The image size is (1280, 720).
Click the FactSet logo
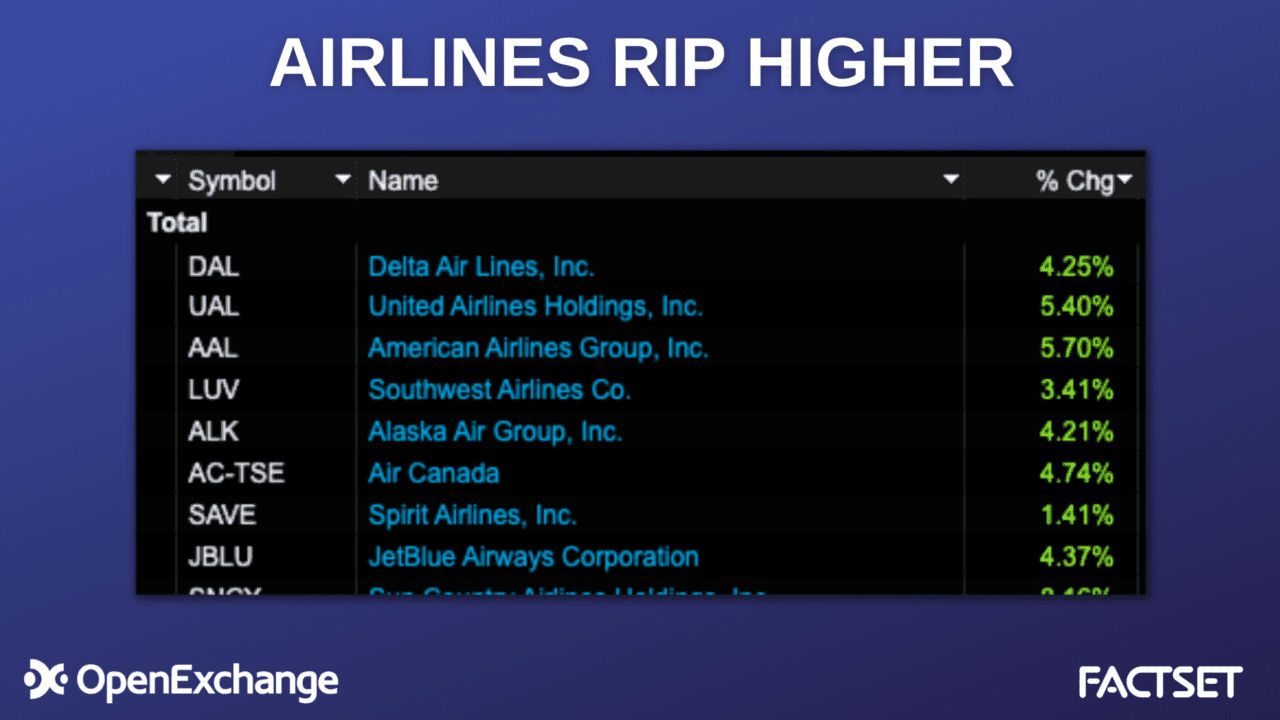coord(1160,682)
